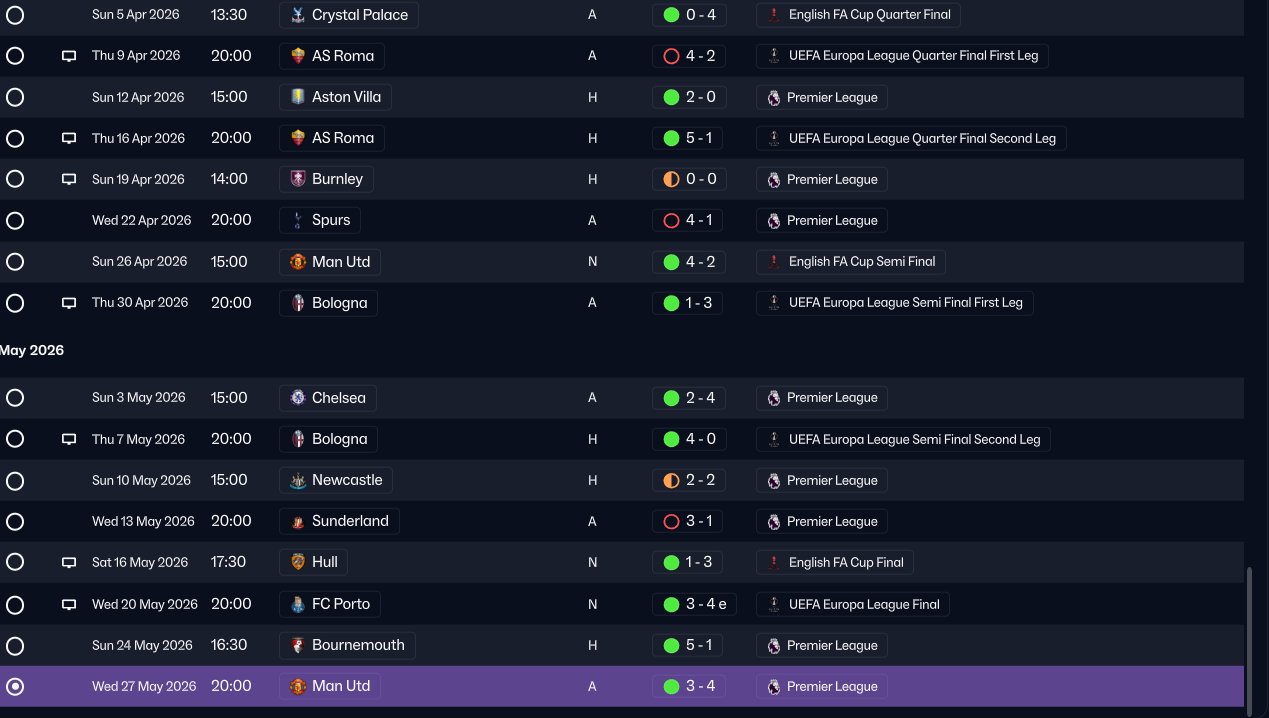Image resolution: width=1269 pixels, height=718 pixels.
Task: Open UEFA Europa League Semi Final Second Leg tag
Action: coord(904,439)
